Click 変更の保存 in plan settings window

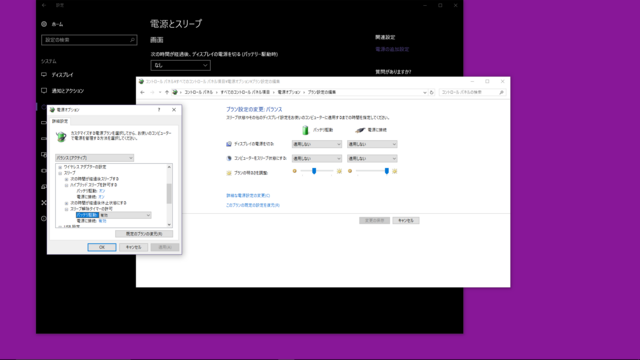(374, 220)
